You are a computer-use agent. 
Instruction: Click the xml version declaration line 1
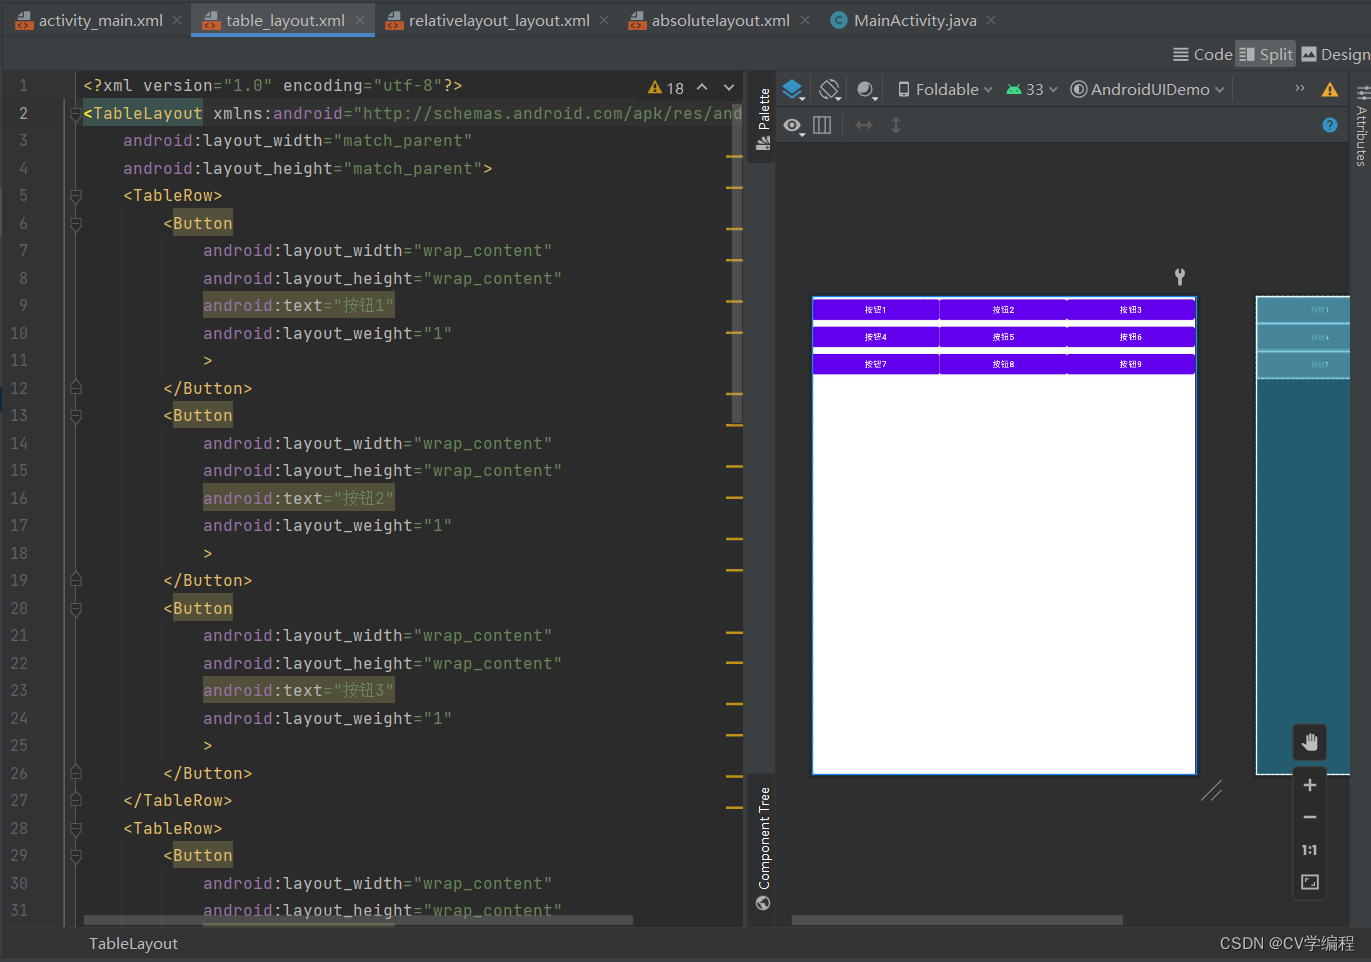pos(272,86)
